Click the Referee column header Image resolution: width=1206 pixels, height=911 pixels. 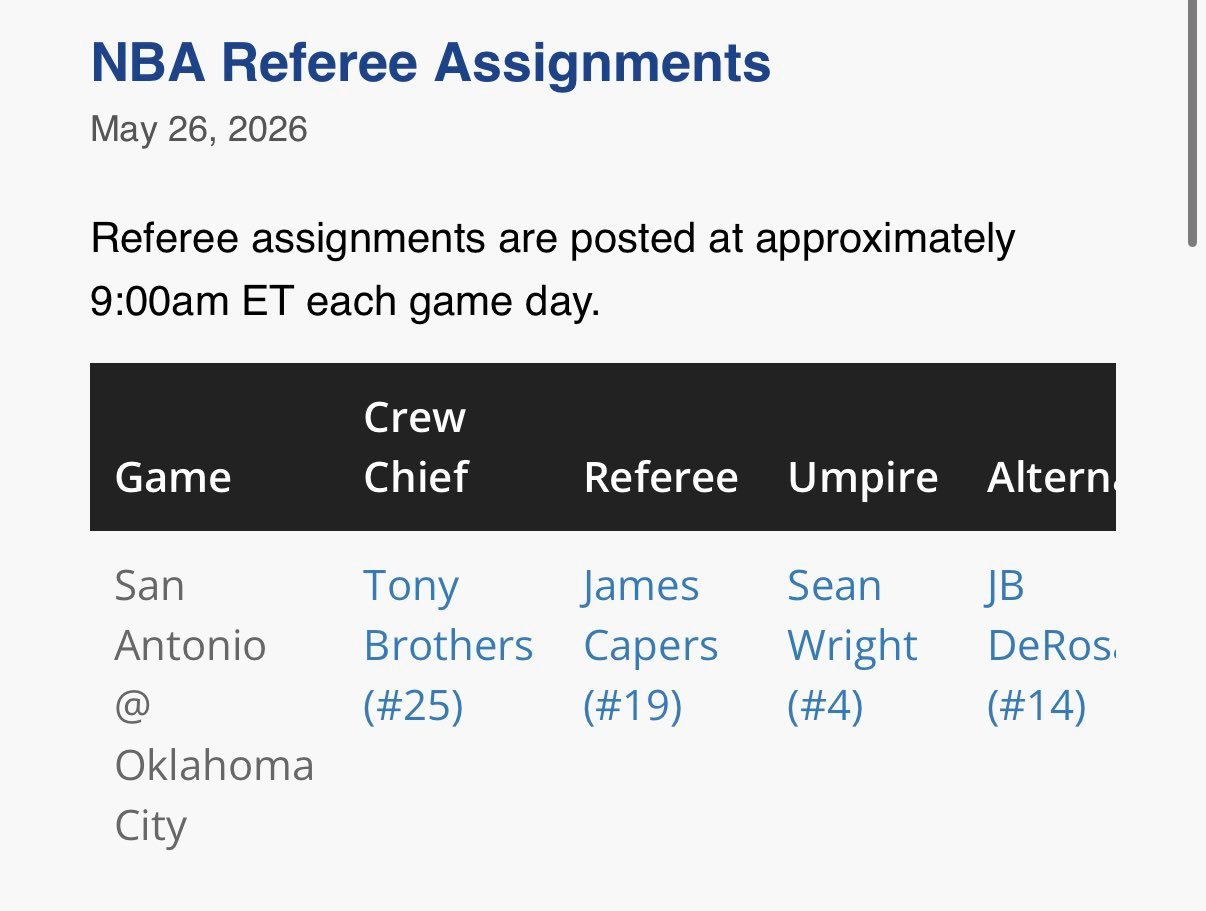[661, 478]
